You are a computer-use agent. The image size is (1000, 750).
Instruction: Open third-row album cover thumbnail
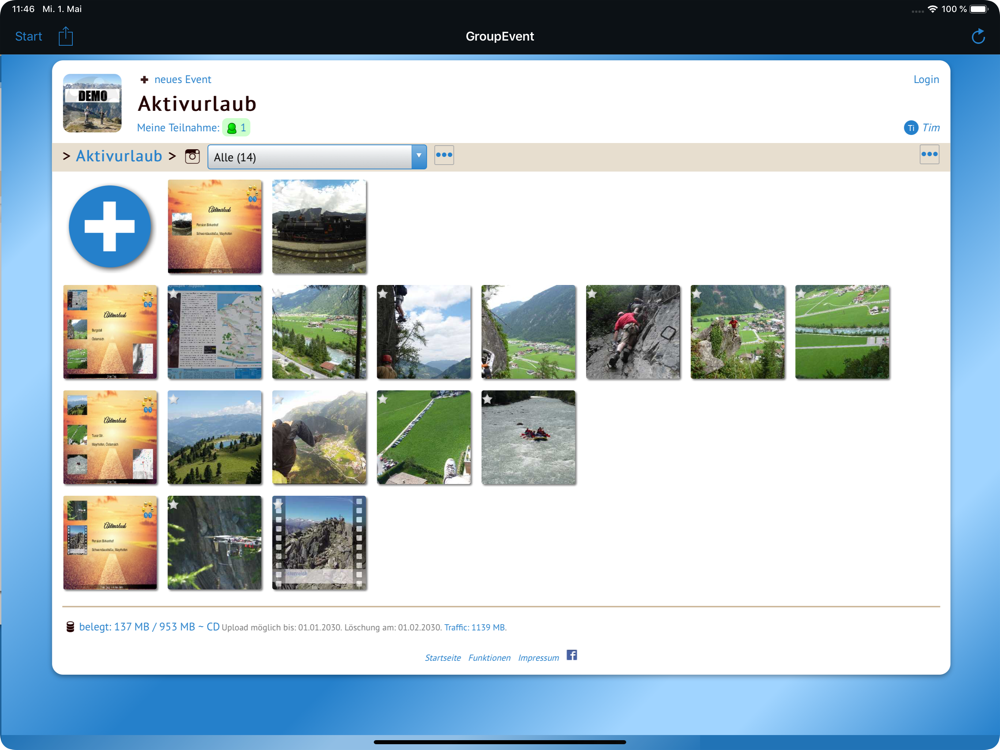[110, 438]
